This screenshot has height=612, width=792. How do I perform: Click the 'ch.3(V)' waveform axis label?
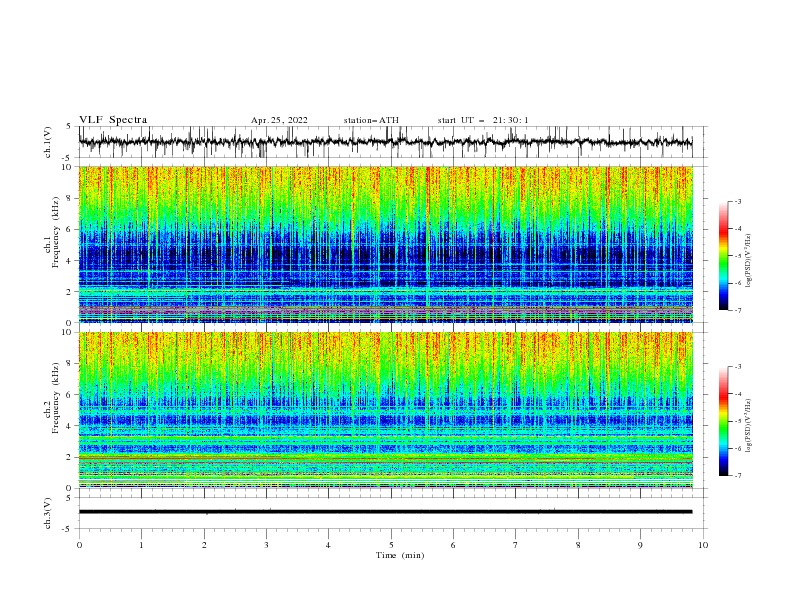click(48, 513)
